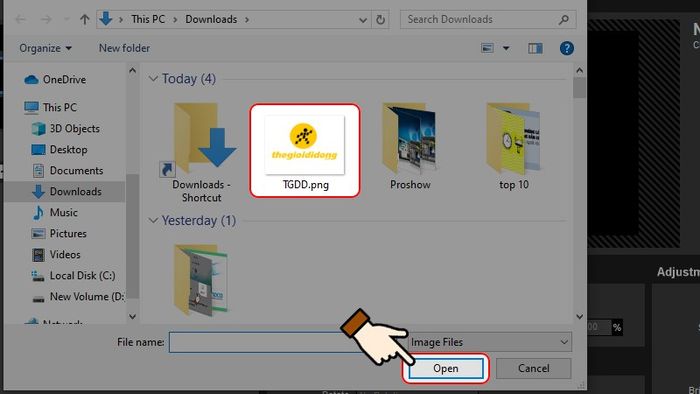The height and width of the screenshot is (394, 700).
Task: Open Local Disk (C:) in sidebar
Action: (82, 275)
